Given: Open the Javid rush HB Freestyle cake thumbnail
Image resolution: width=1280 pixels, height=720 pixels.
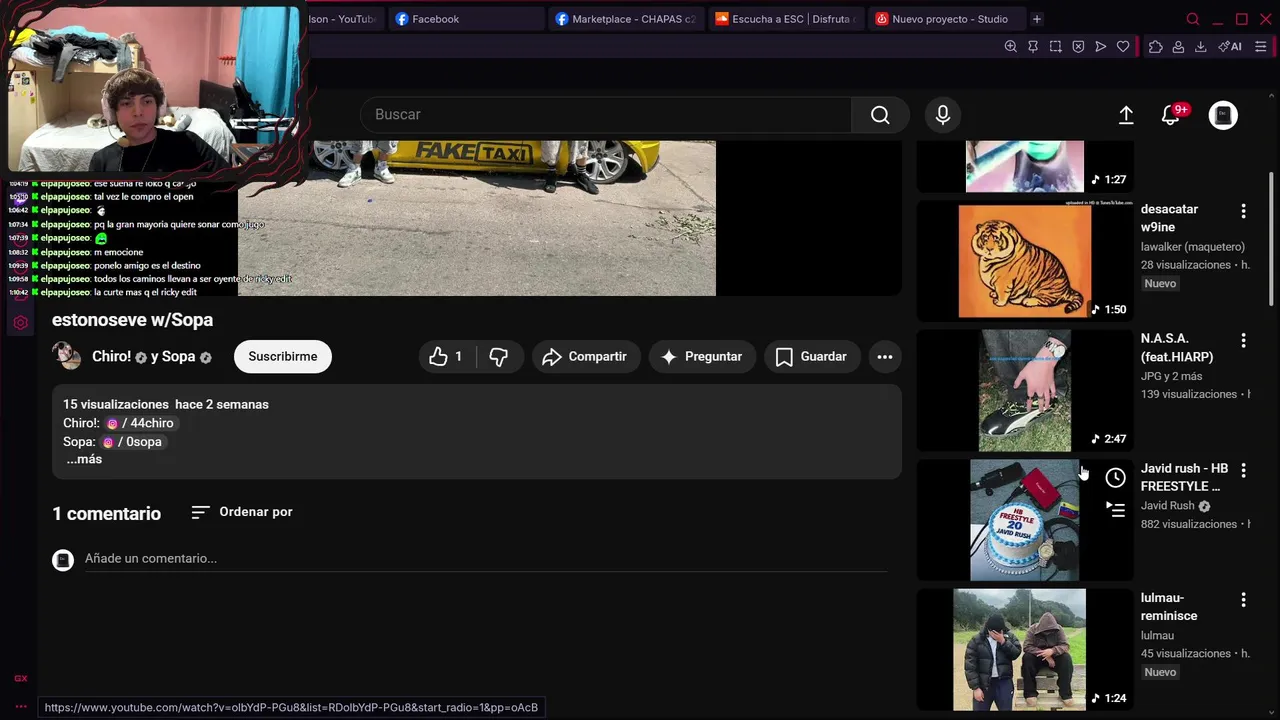Looking at the screenshot, I should pos(1025,520).
